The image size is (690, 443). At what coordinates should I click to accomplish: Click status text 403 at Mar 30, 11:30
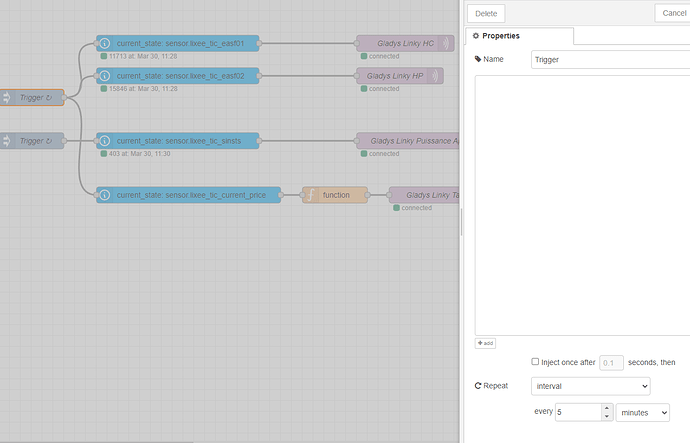point(139,154)
